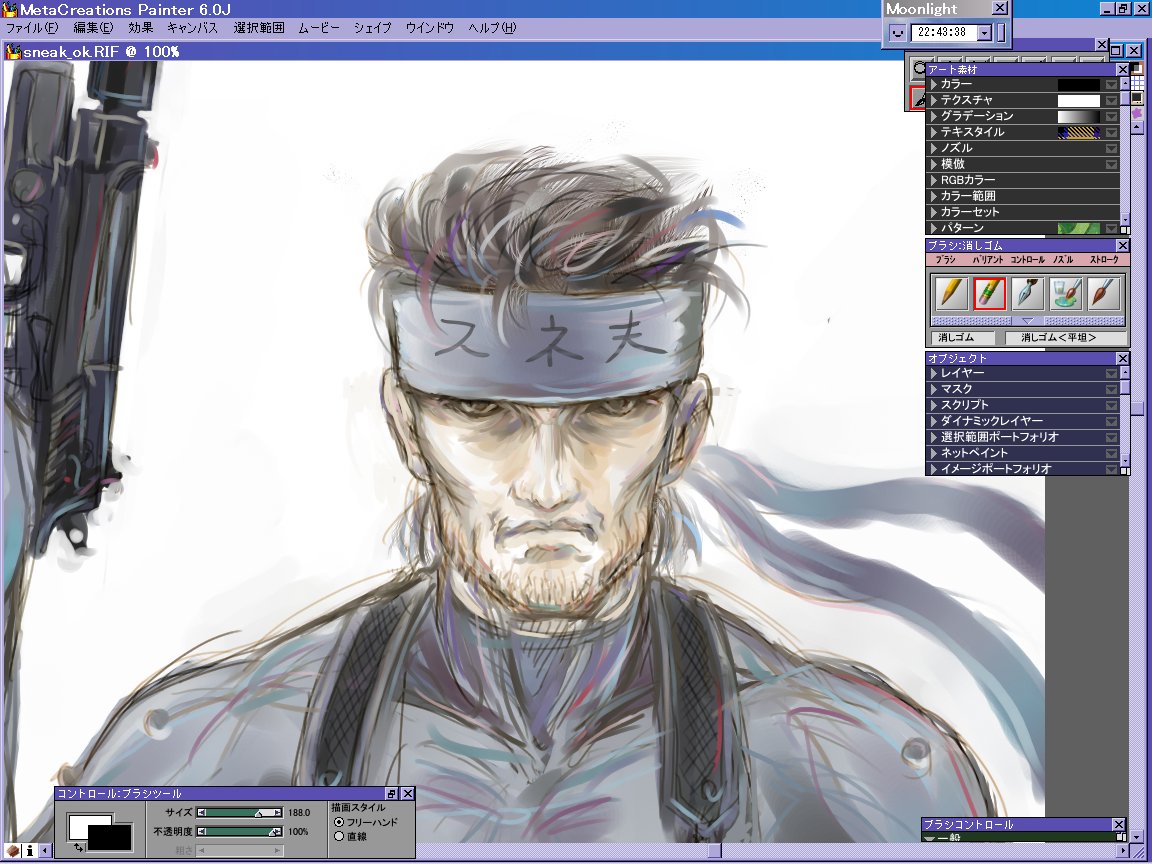Click the canvas horizontal scroll left arrow
This screenshot has width=1152, height=864.
click(x=46, y=851)
